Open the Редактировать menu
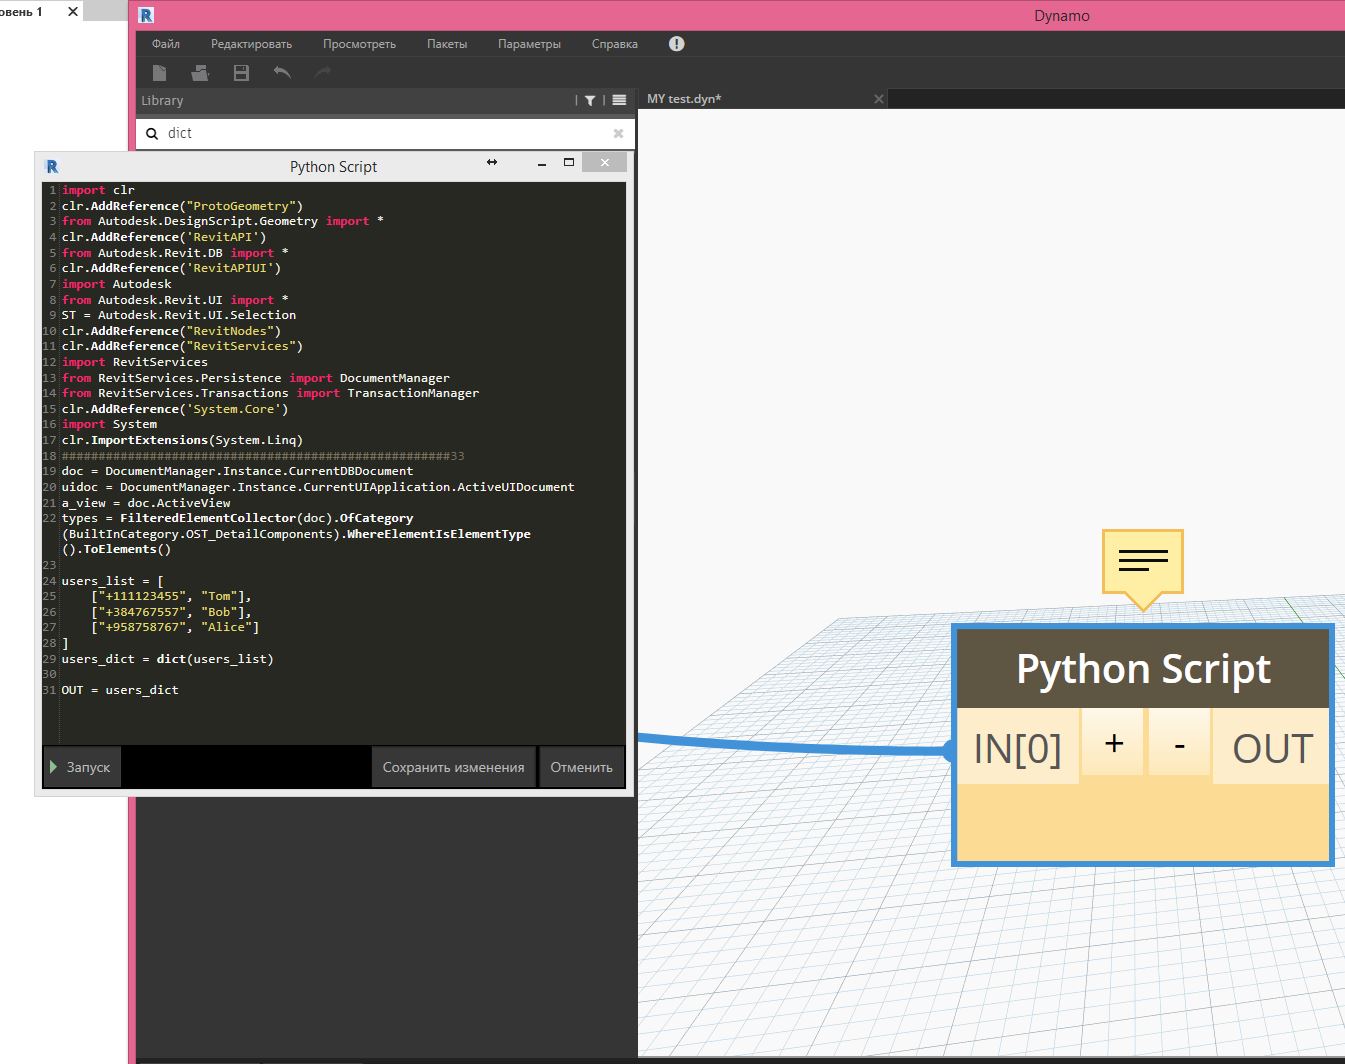 [x=251, y=44]
